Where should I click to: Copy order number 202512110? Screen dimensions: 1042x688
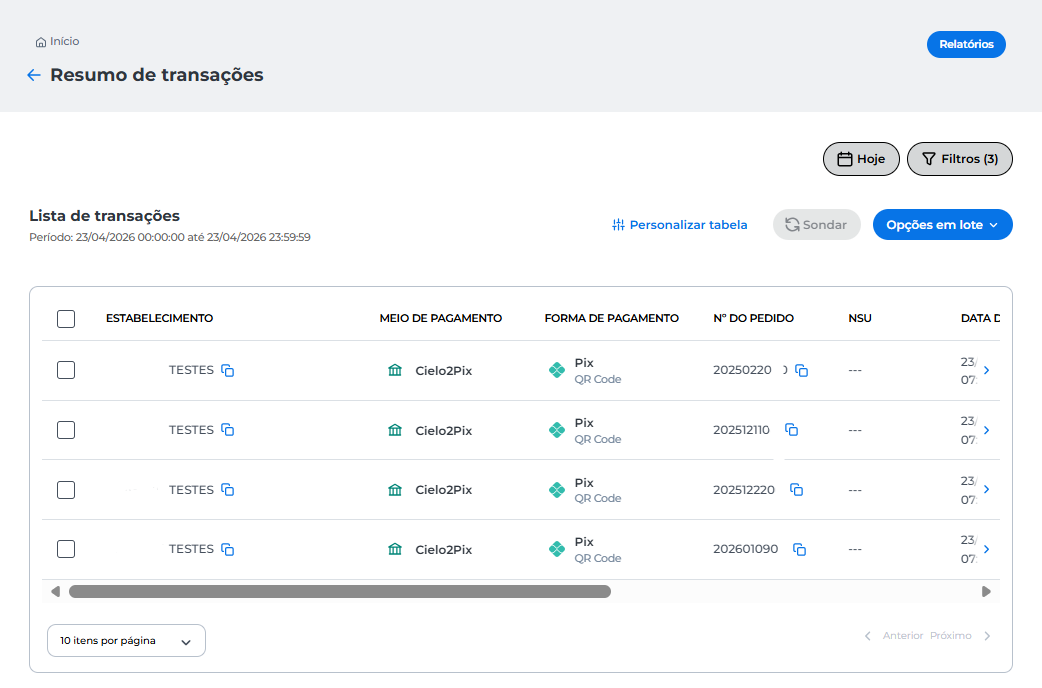tap(791, 430)
